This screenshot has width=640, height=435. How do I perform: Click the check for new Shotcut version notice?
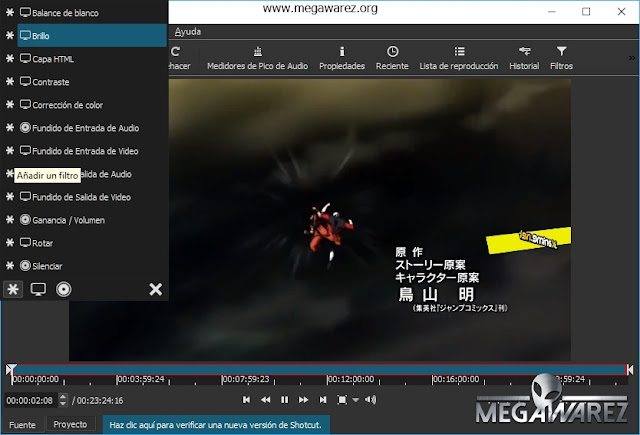pyautogui.click(x=216, y=425)
